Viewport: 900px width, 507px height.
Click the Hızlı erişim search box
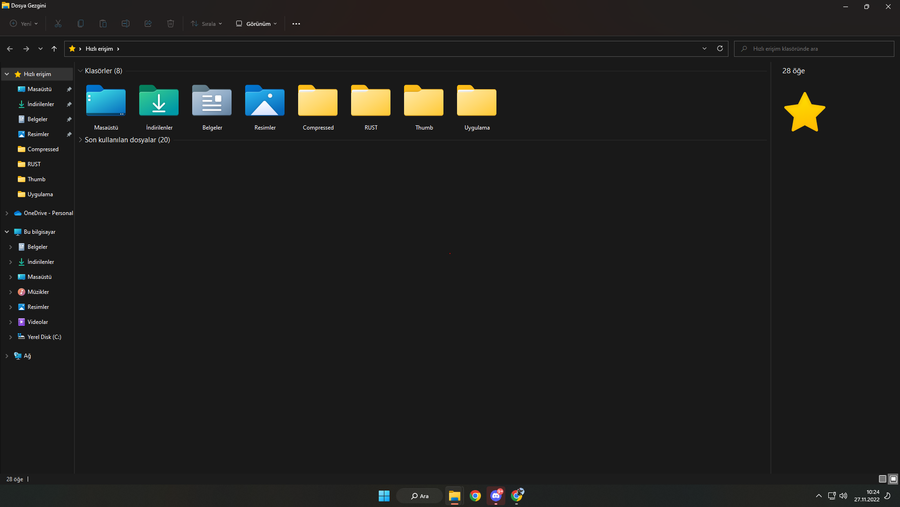tap(814, 49)
